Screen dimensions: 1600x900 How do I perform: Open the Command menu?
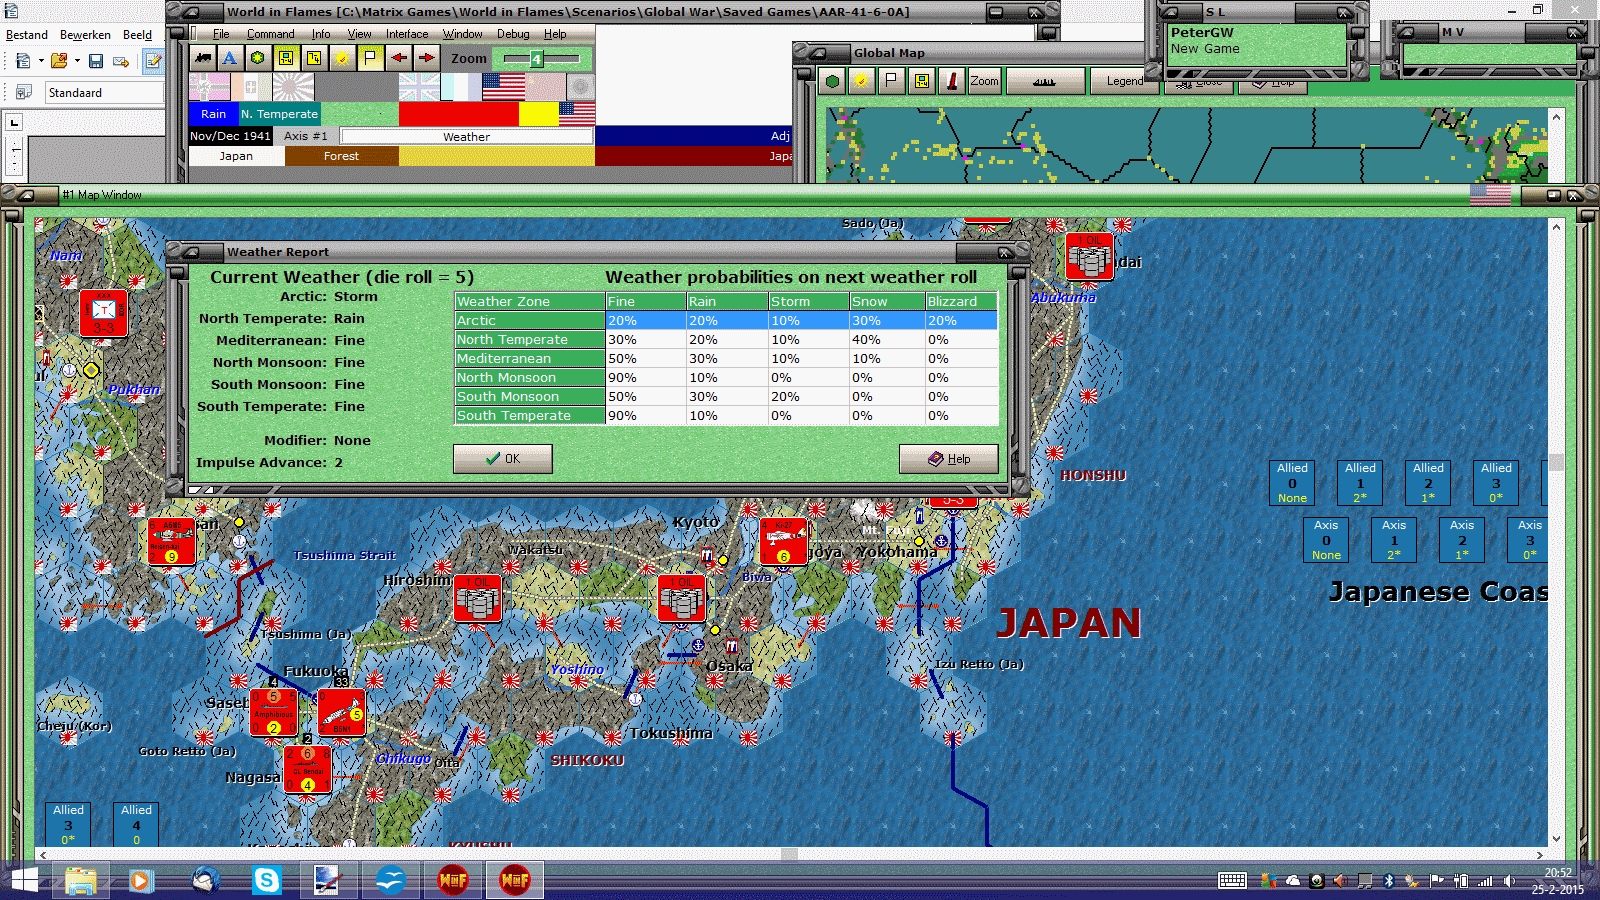tap(270, 34)
